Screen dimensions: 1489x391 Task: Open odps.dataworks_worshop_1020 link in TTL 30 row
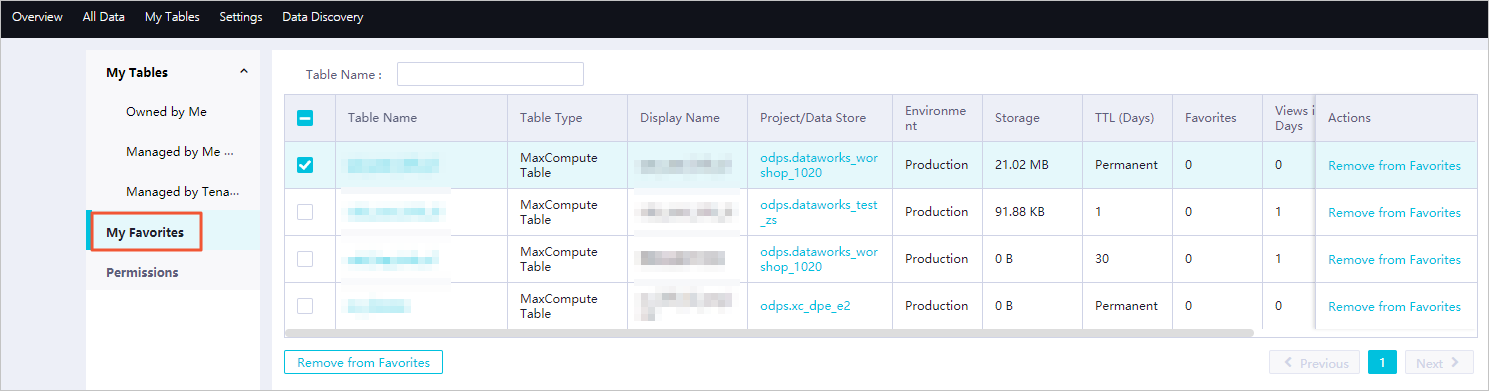point(819,259)
